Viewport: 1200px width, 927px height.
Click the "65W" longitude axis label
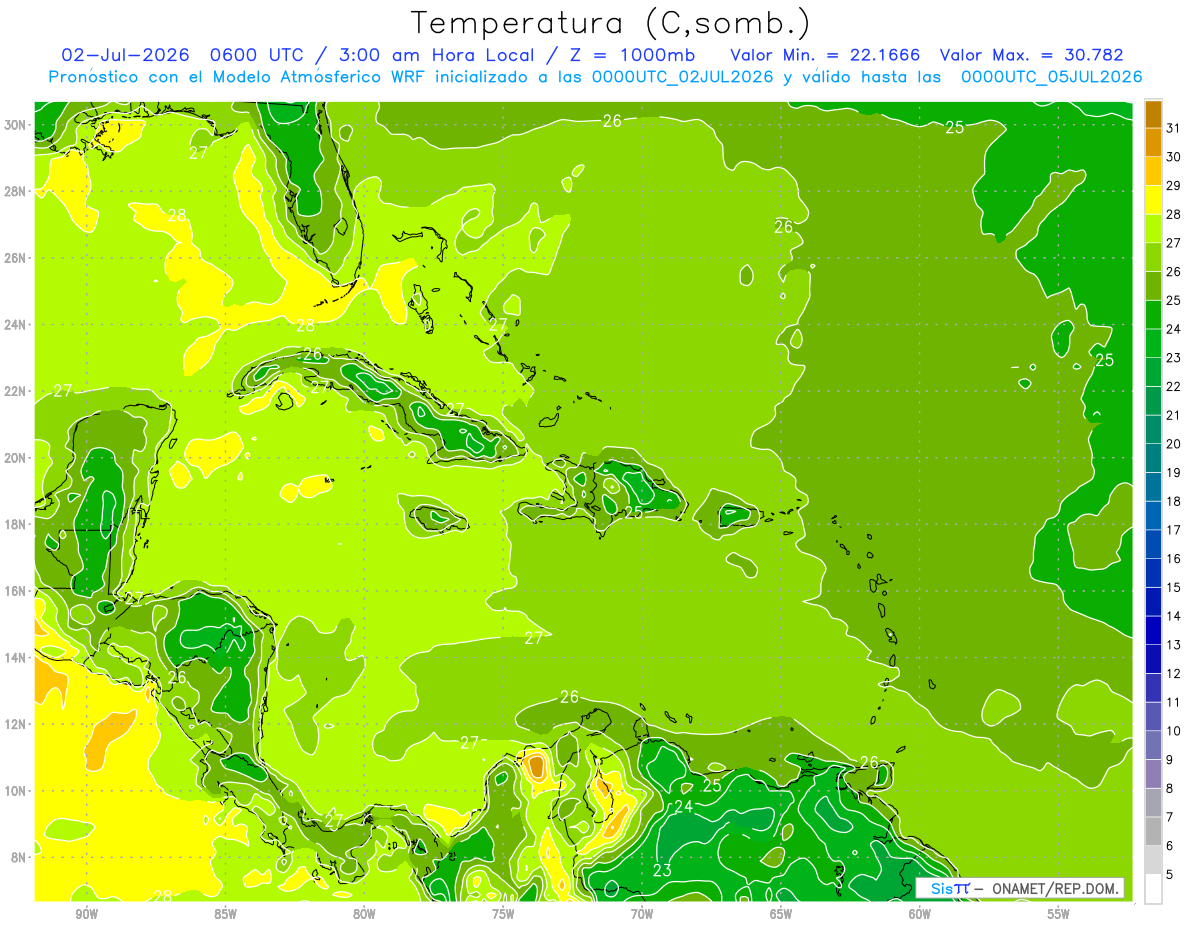[x=781, y=914]
